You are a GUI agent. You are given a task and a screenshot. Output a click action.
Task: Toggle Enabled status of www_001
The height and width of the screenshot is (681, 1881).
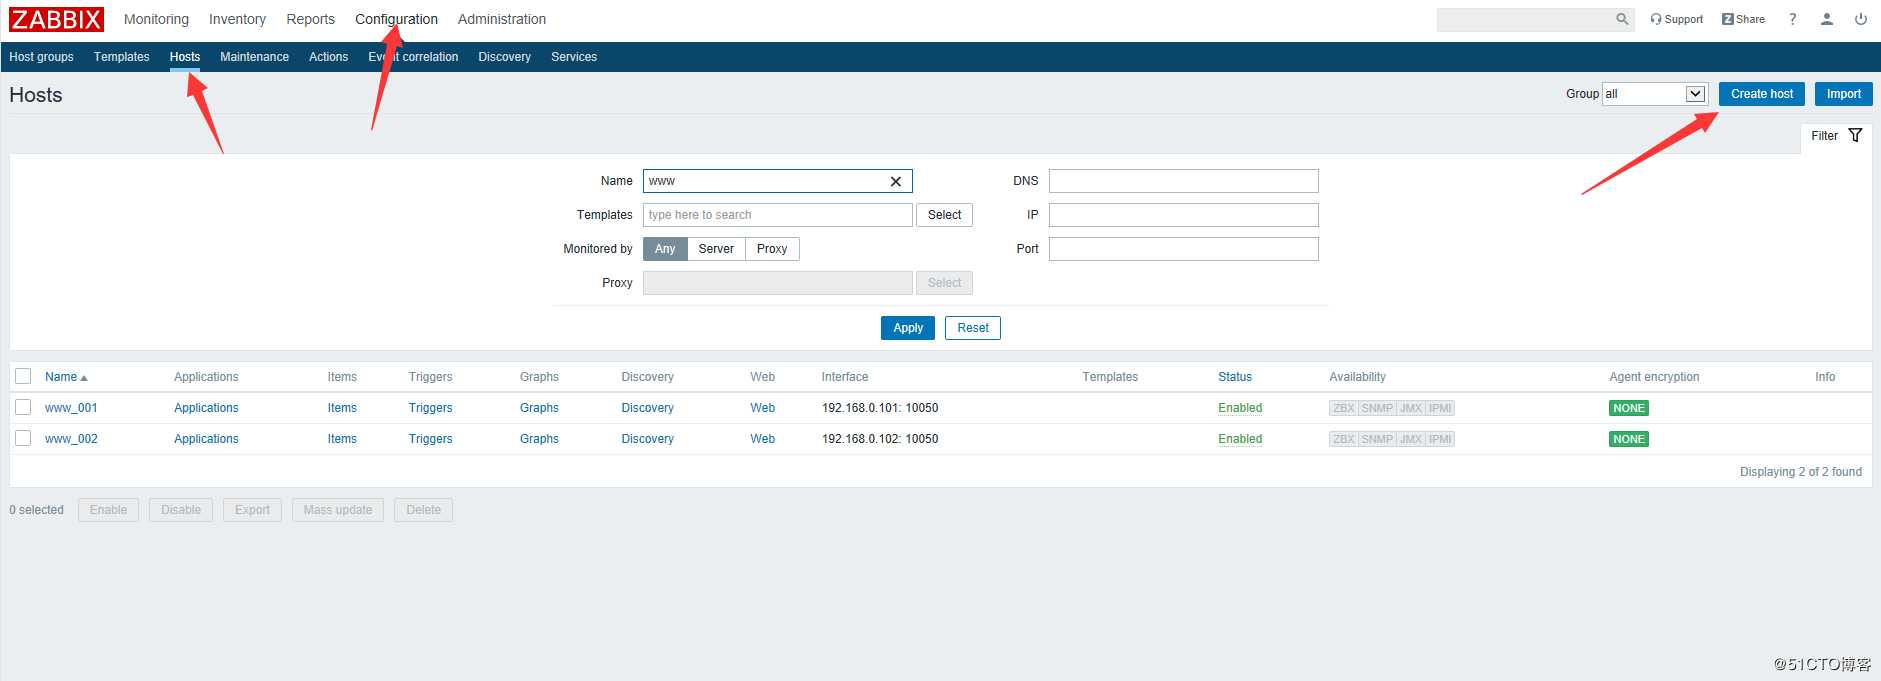(1240, 408)
